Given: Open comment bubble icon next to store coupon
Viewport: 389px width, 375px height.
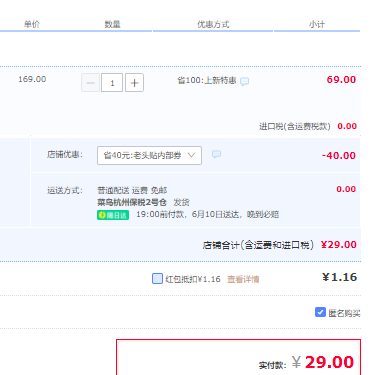Looking at the screenshot, I should click(x=216, y=154).
